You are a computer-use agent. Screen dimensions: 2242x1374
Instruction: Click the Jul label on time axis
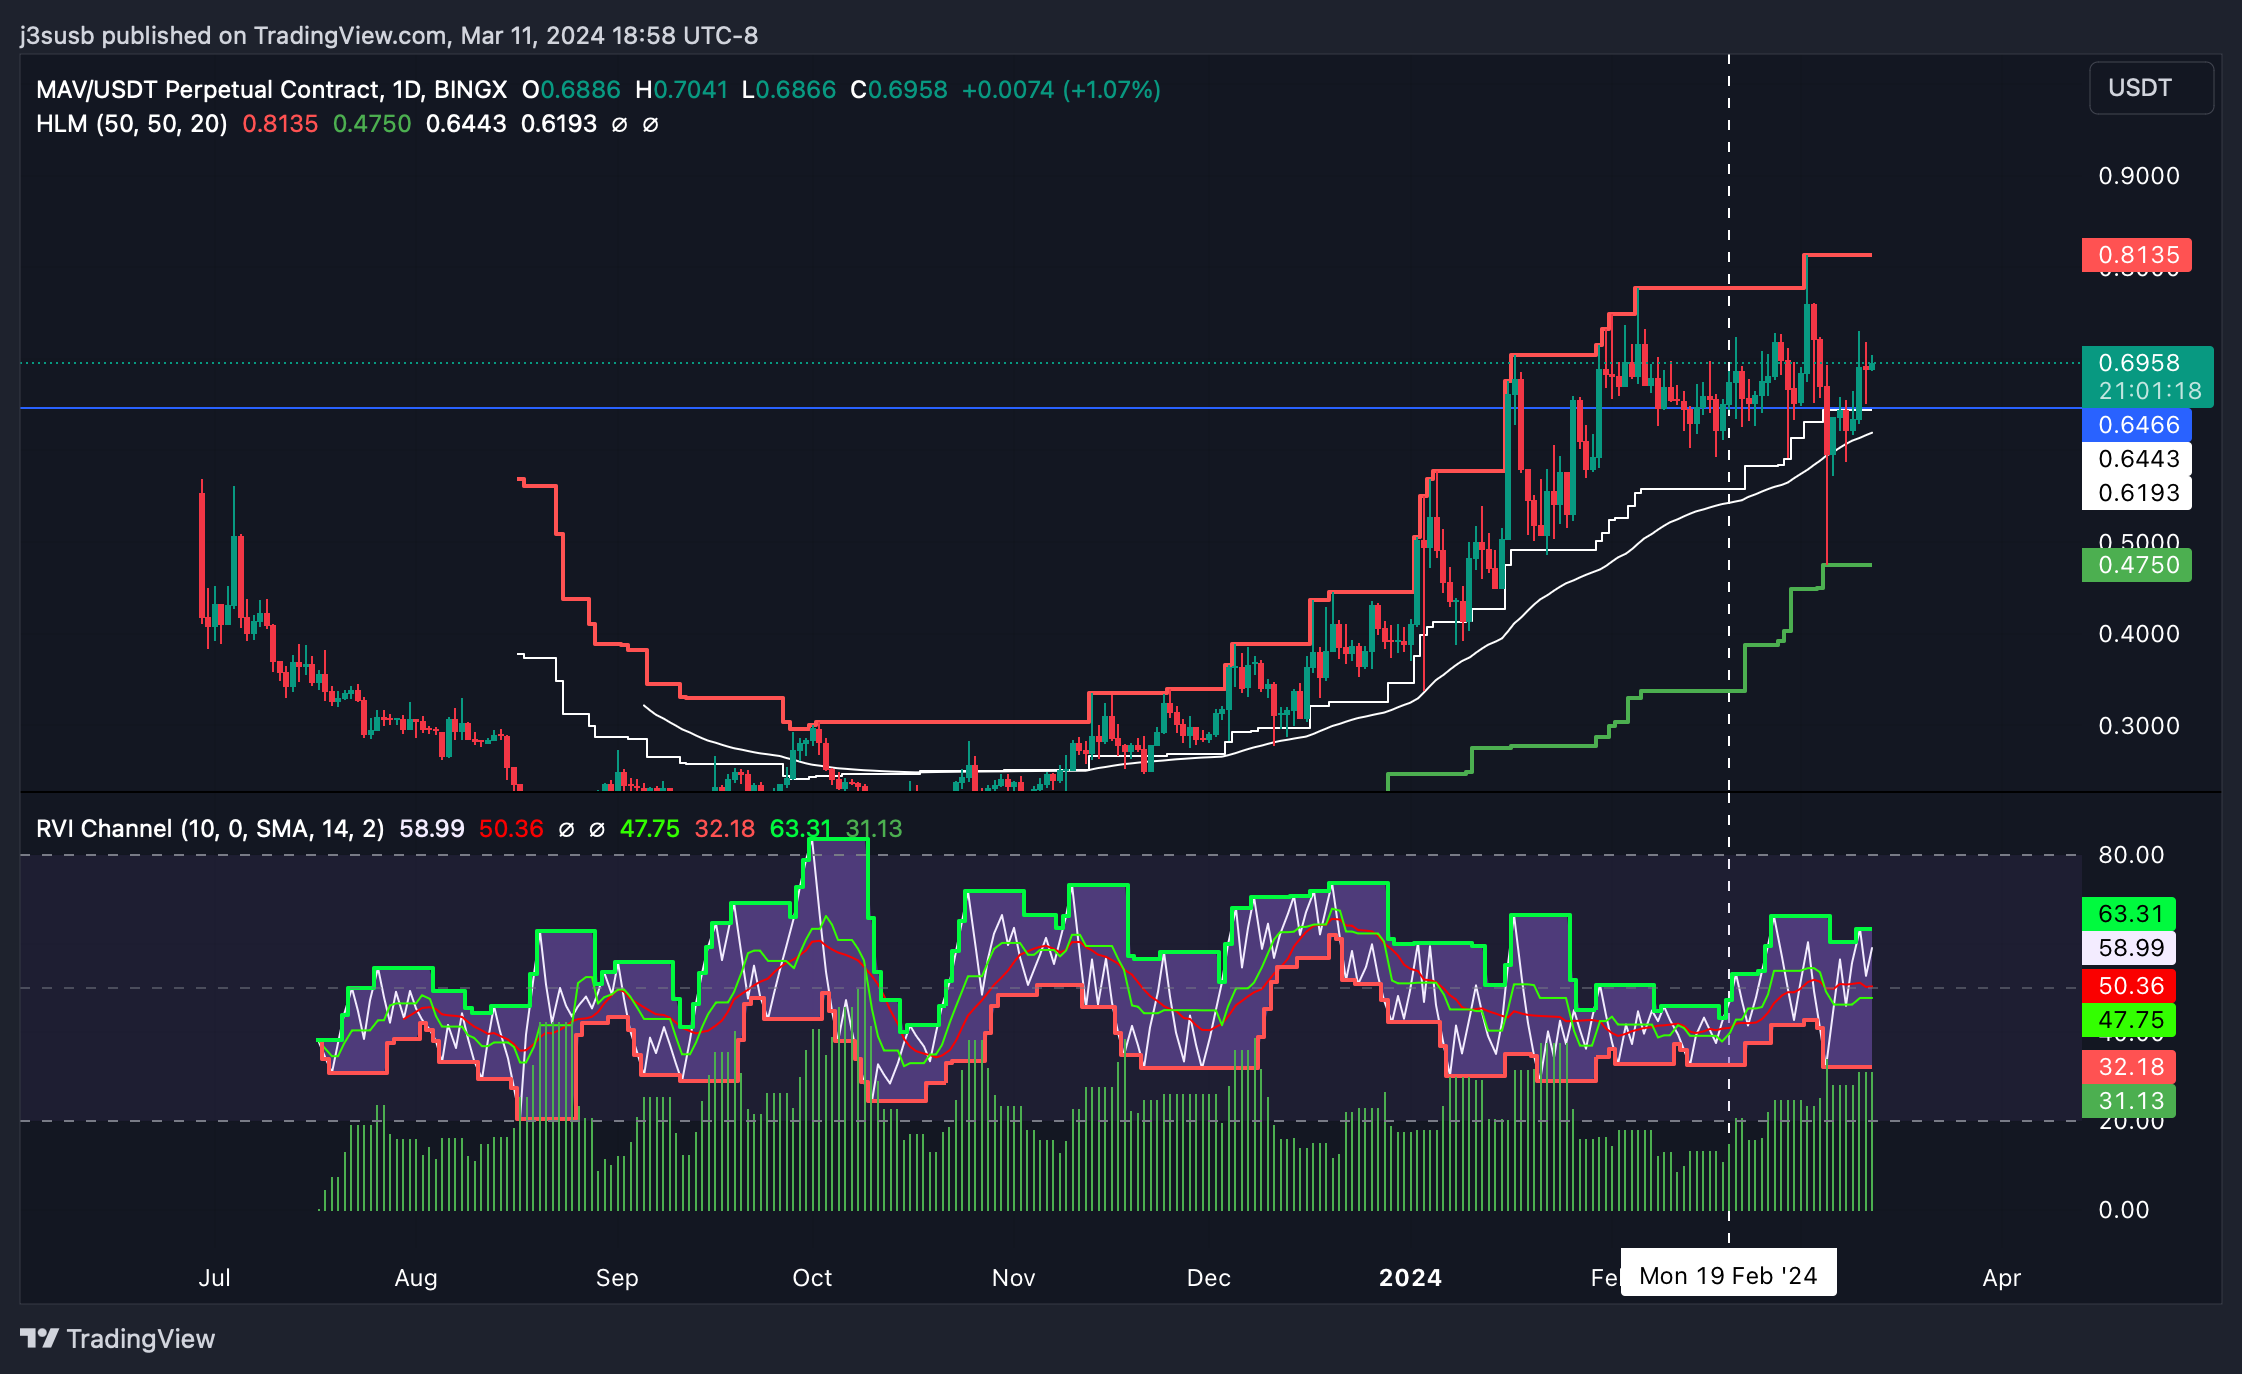click(214, 1278)
